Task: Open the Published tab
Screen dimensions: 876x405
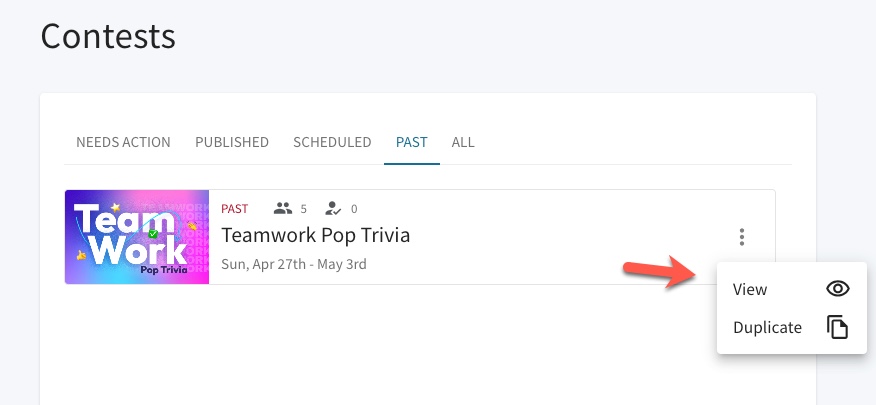Action: 232,142
